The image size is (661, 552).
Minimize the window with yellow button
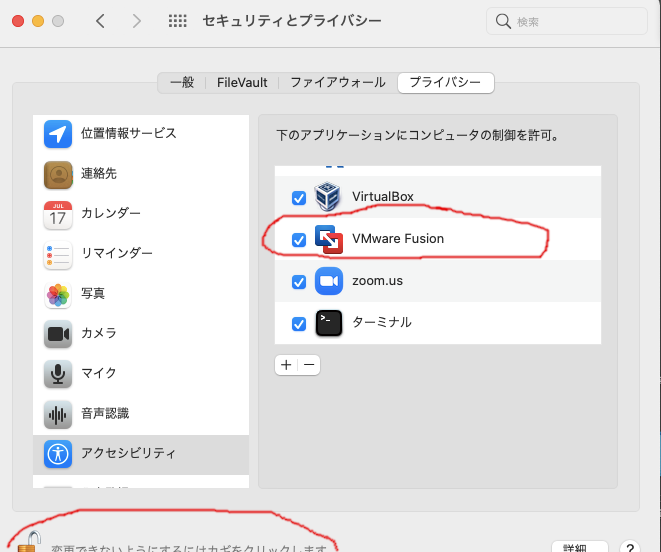pyautogui.click(x=38, y=21)
